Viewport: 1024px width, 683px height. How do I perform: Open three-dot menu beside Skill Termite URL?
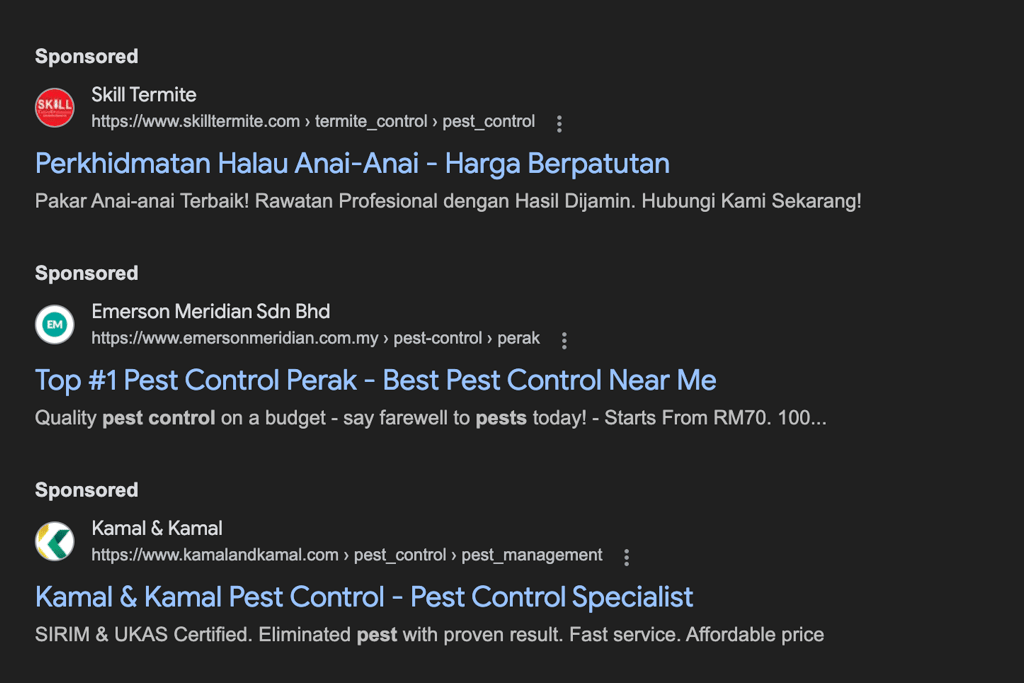click(559, 123)
